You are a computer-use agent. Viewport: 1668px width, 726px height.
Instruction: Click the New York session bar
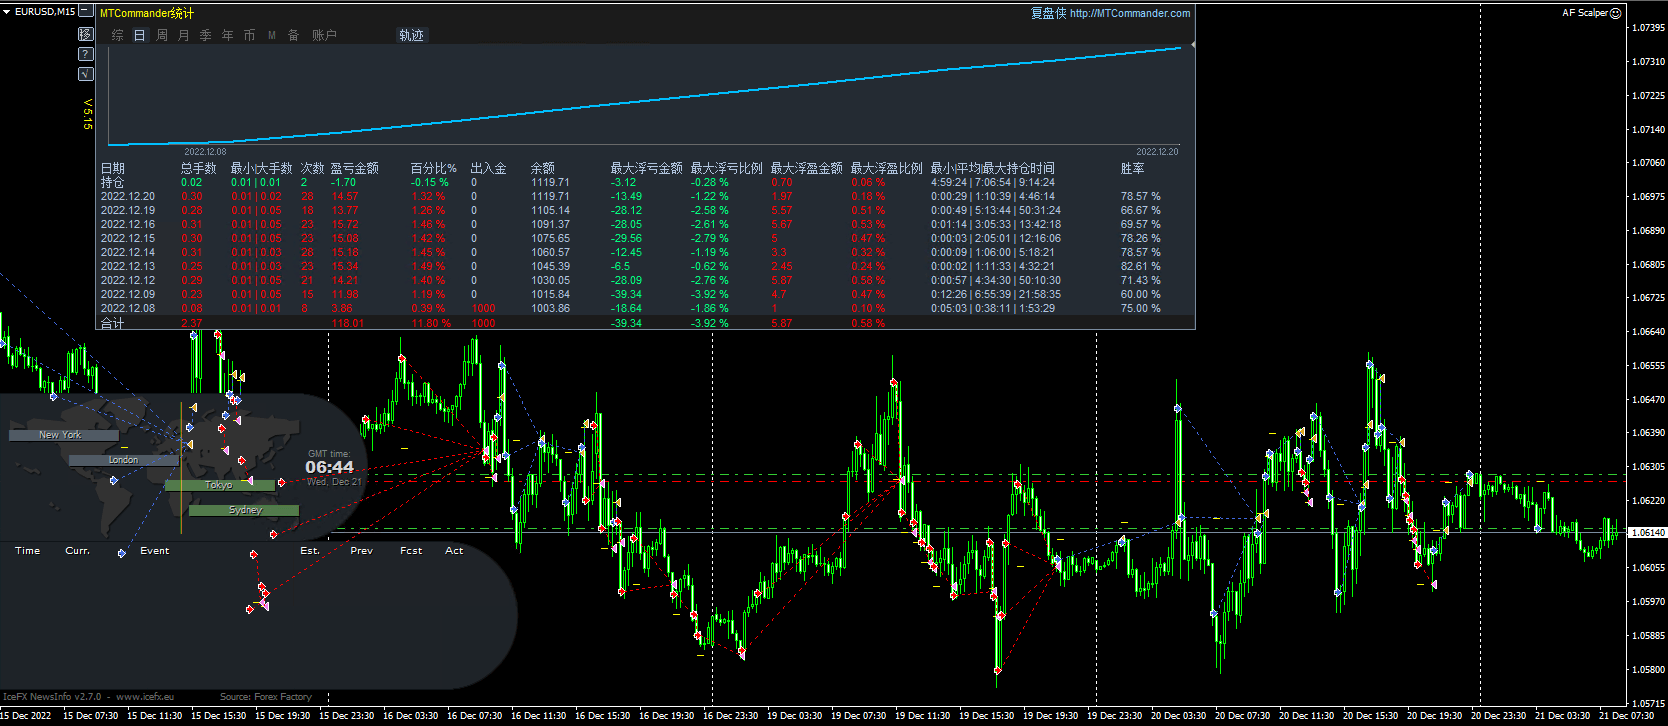coord(63,435)
